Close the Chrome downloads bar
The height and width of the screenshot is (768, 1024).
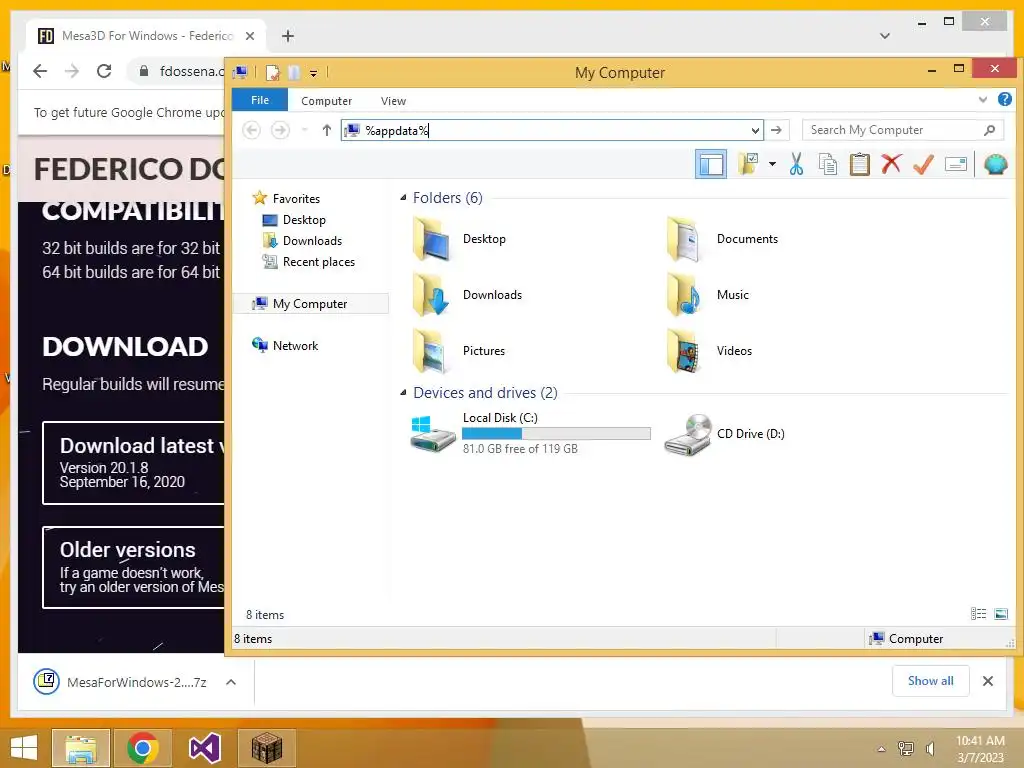click(x=987, y=681)
